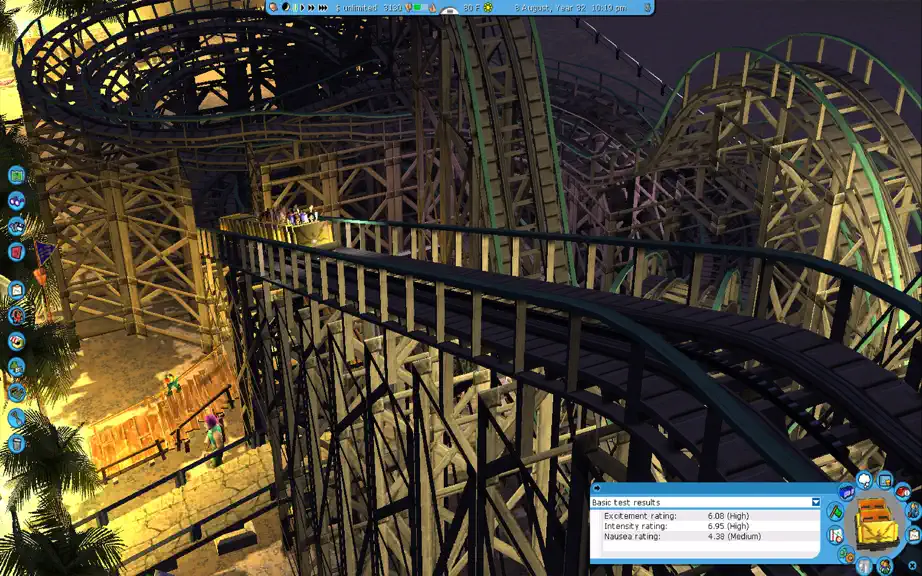
Task: Click the clock time '10:19 pm'
Action: tap(609, 8)
